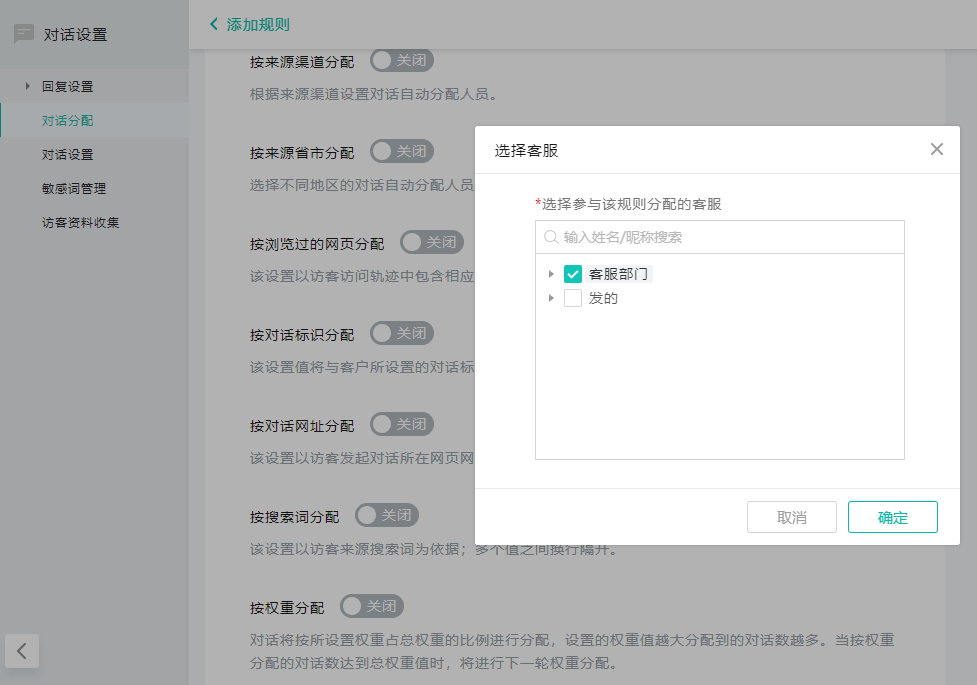Screen dimensions: 977x685
Task: Click the 对话设置 chat bubble icon
Action: pyautogui.click(x=24, y=34)
